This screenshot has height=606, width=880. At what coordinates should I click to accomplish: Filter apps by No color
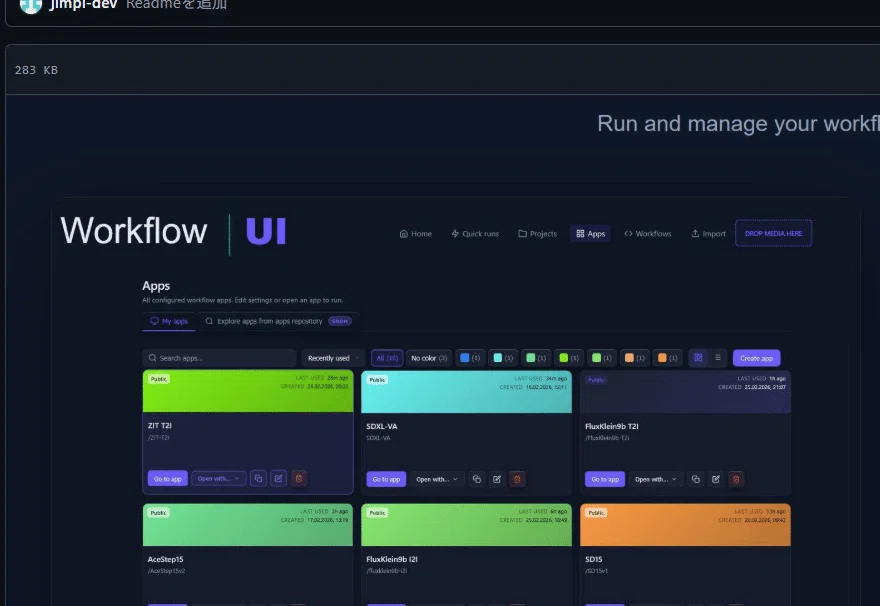tap(429, 358)
